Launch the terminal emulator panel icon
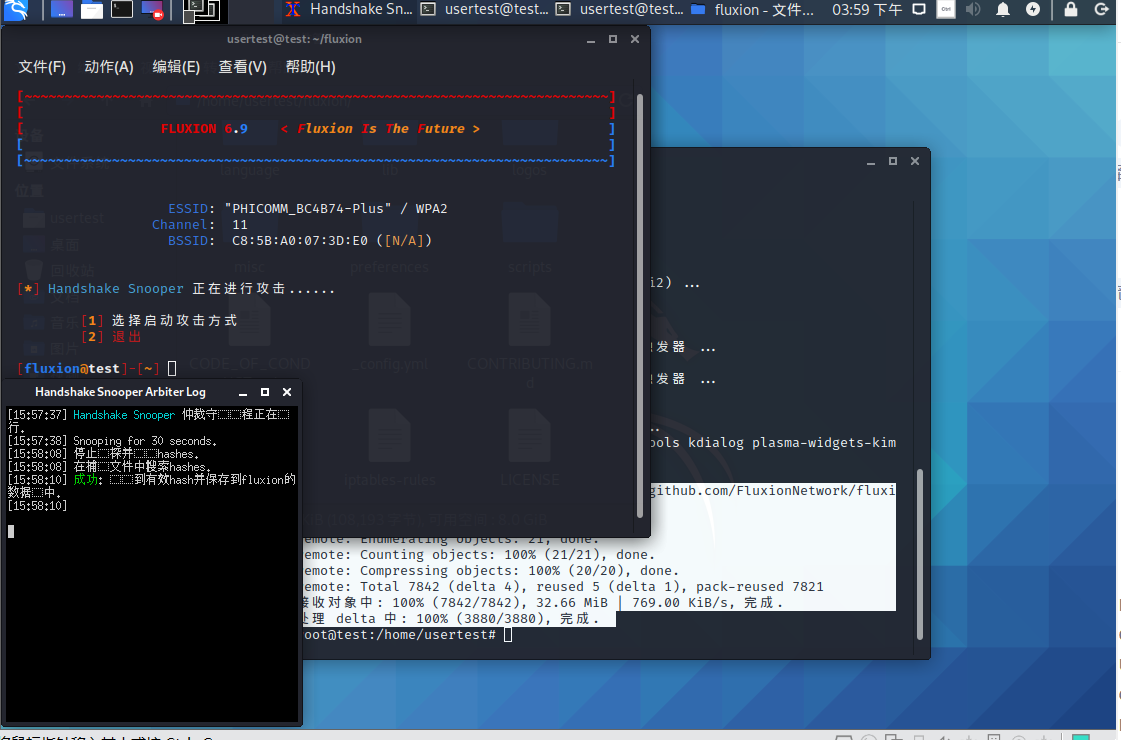The height and width of the screenshot is (740, 1121). 122,10
